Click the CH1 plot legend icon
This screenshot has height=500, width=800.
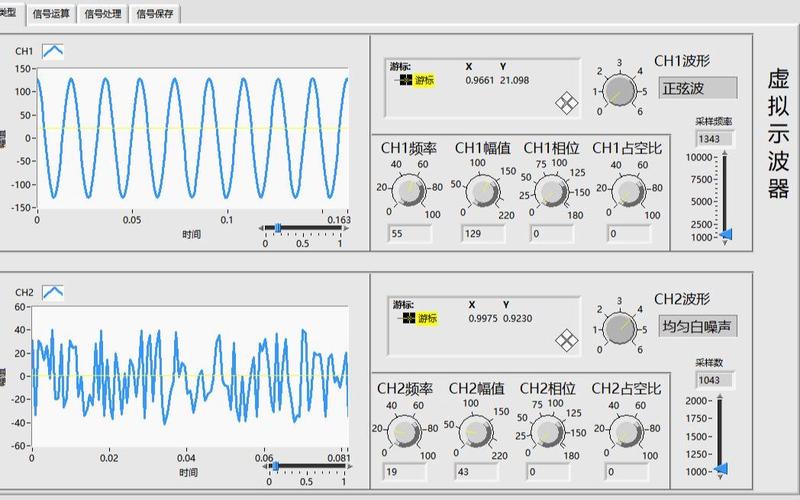[53, 51]
